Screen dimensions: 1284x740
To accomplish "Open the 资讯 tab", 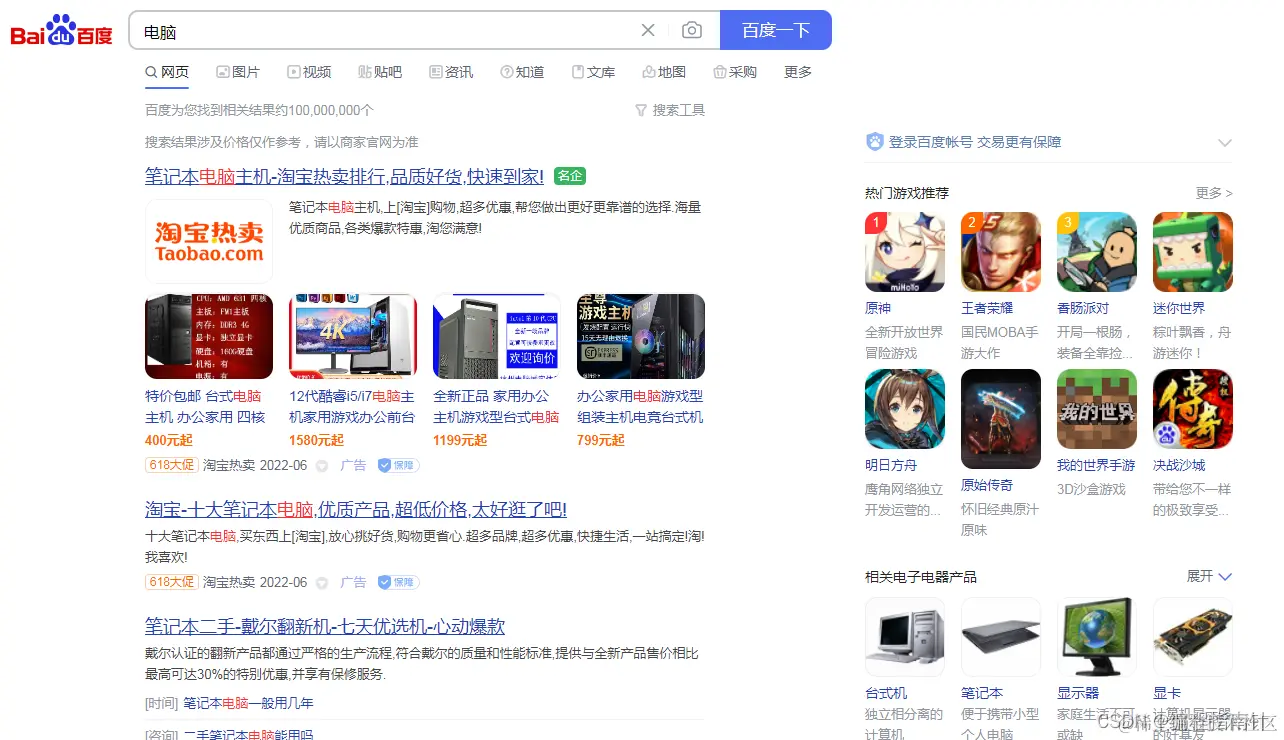I will click(x=451, y=72).
